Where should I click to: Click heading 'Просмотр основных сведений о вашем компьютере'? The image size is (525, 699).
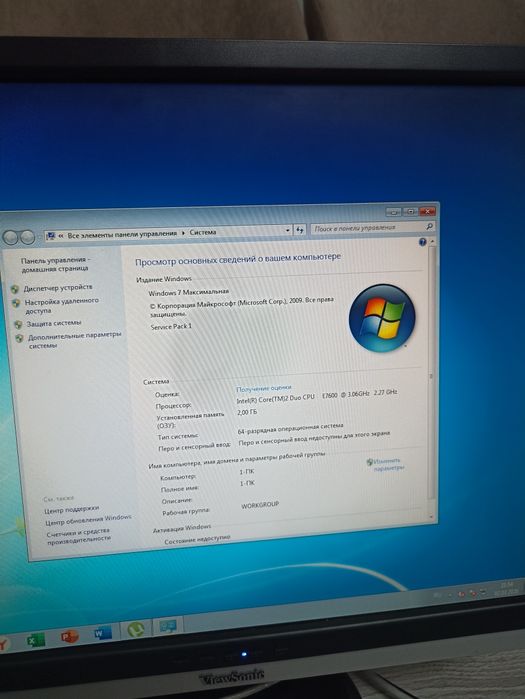pos(238,259)
